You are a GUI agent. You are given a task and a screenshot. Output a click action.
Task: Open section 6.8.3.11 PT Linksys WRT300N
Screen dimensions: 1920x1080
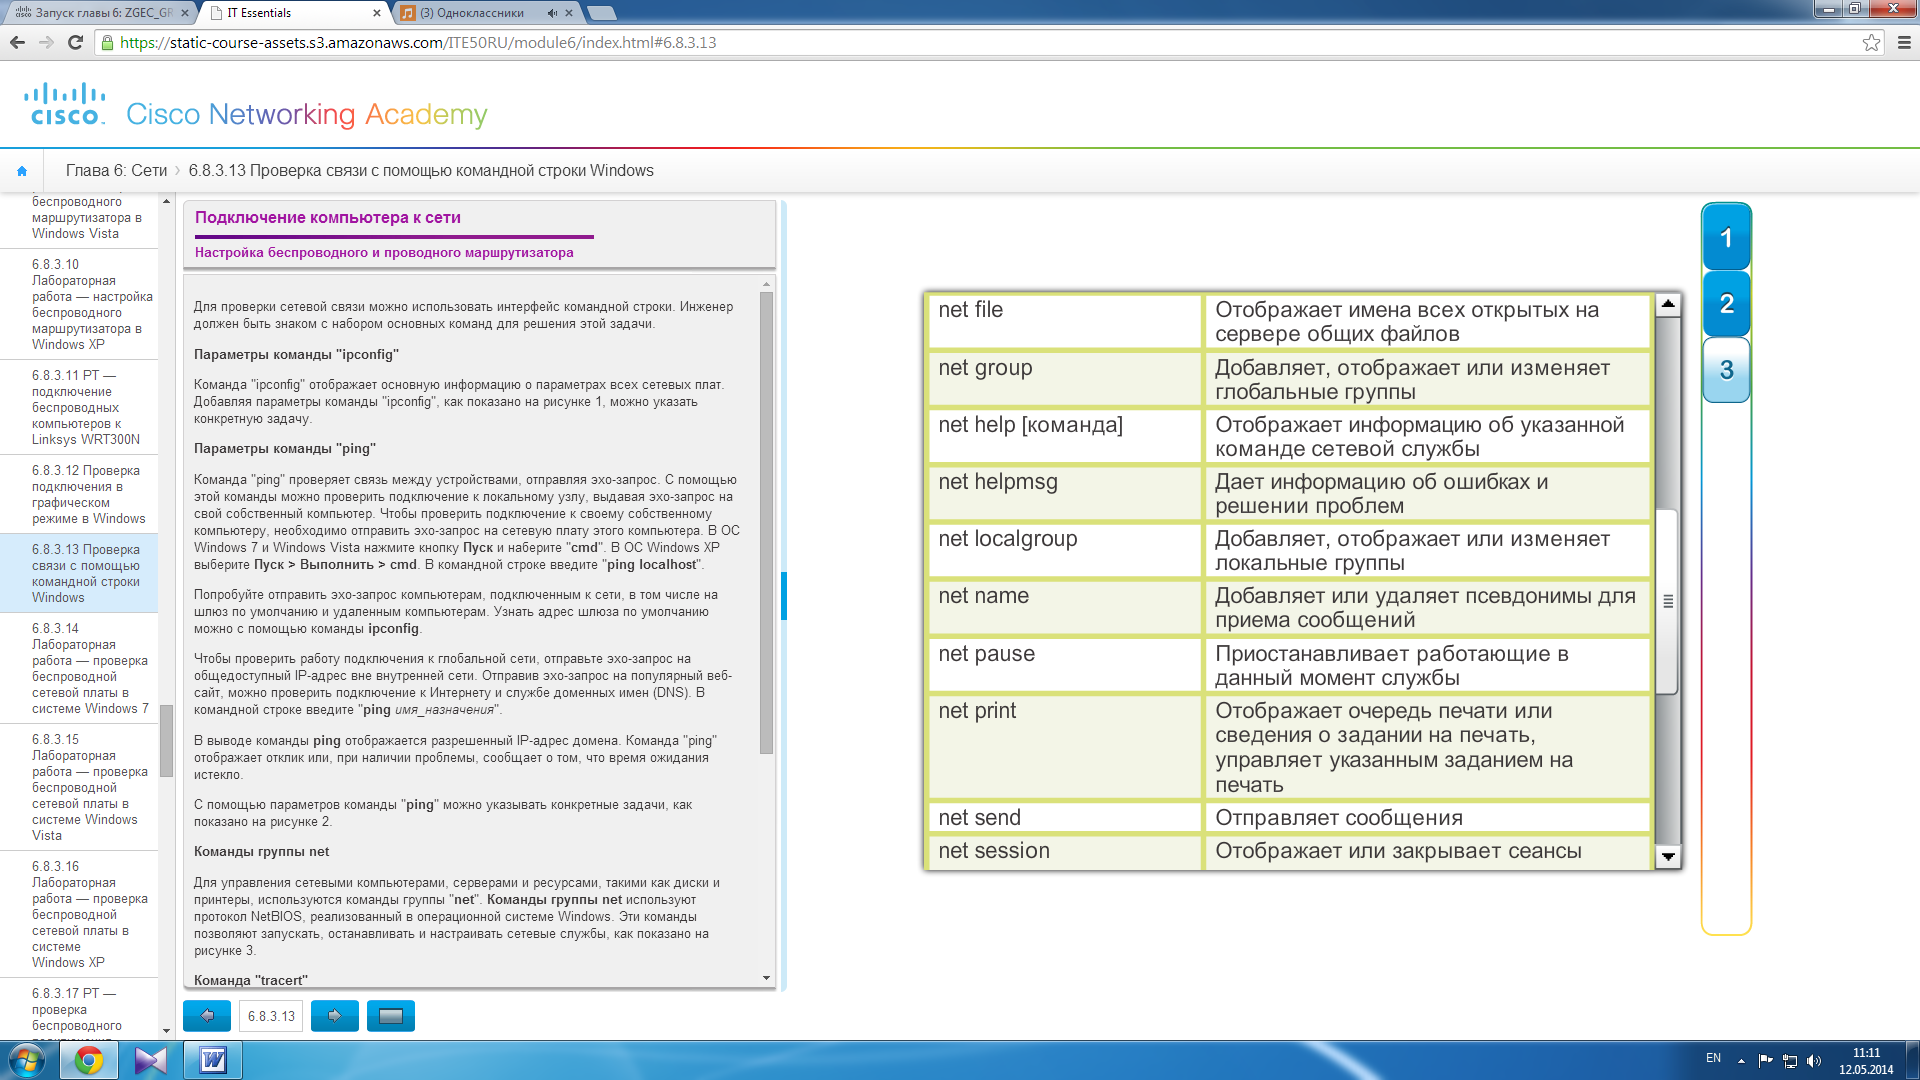point(80,407)
